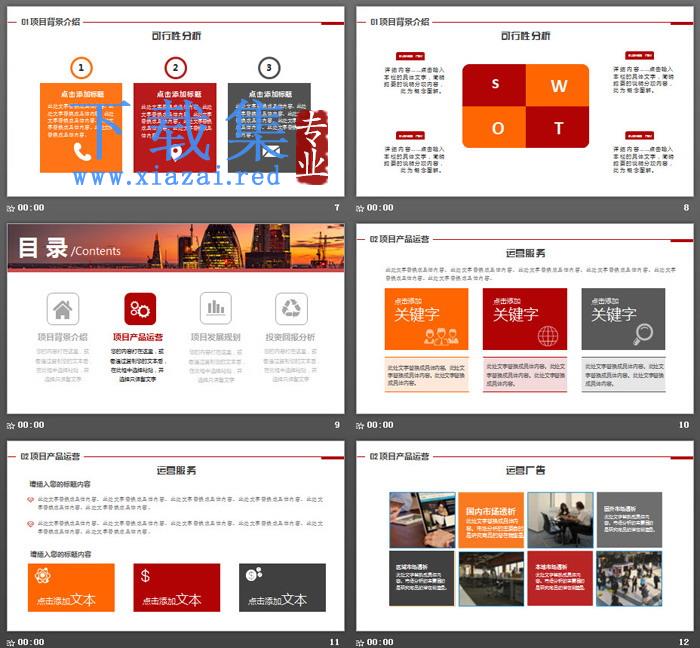700x648 pixels.
Task: Click the 00:00 timing under slide 8
Action: click(x=380, y=208)
